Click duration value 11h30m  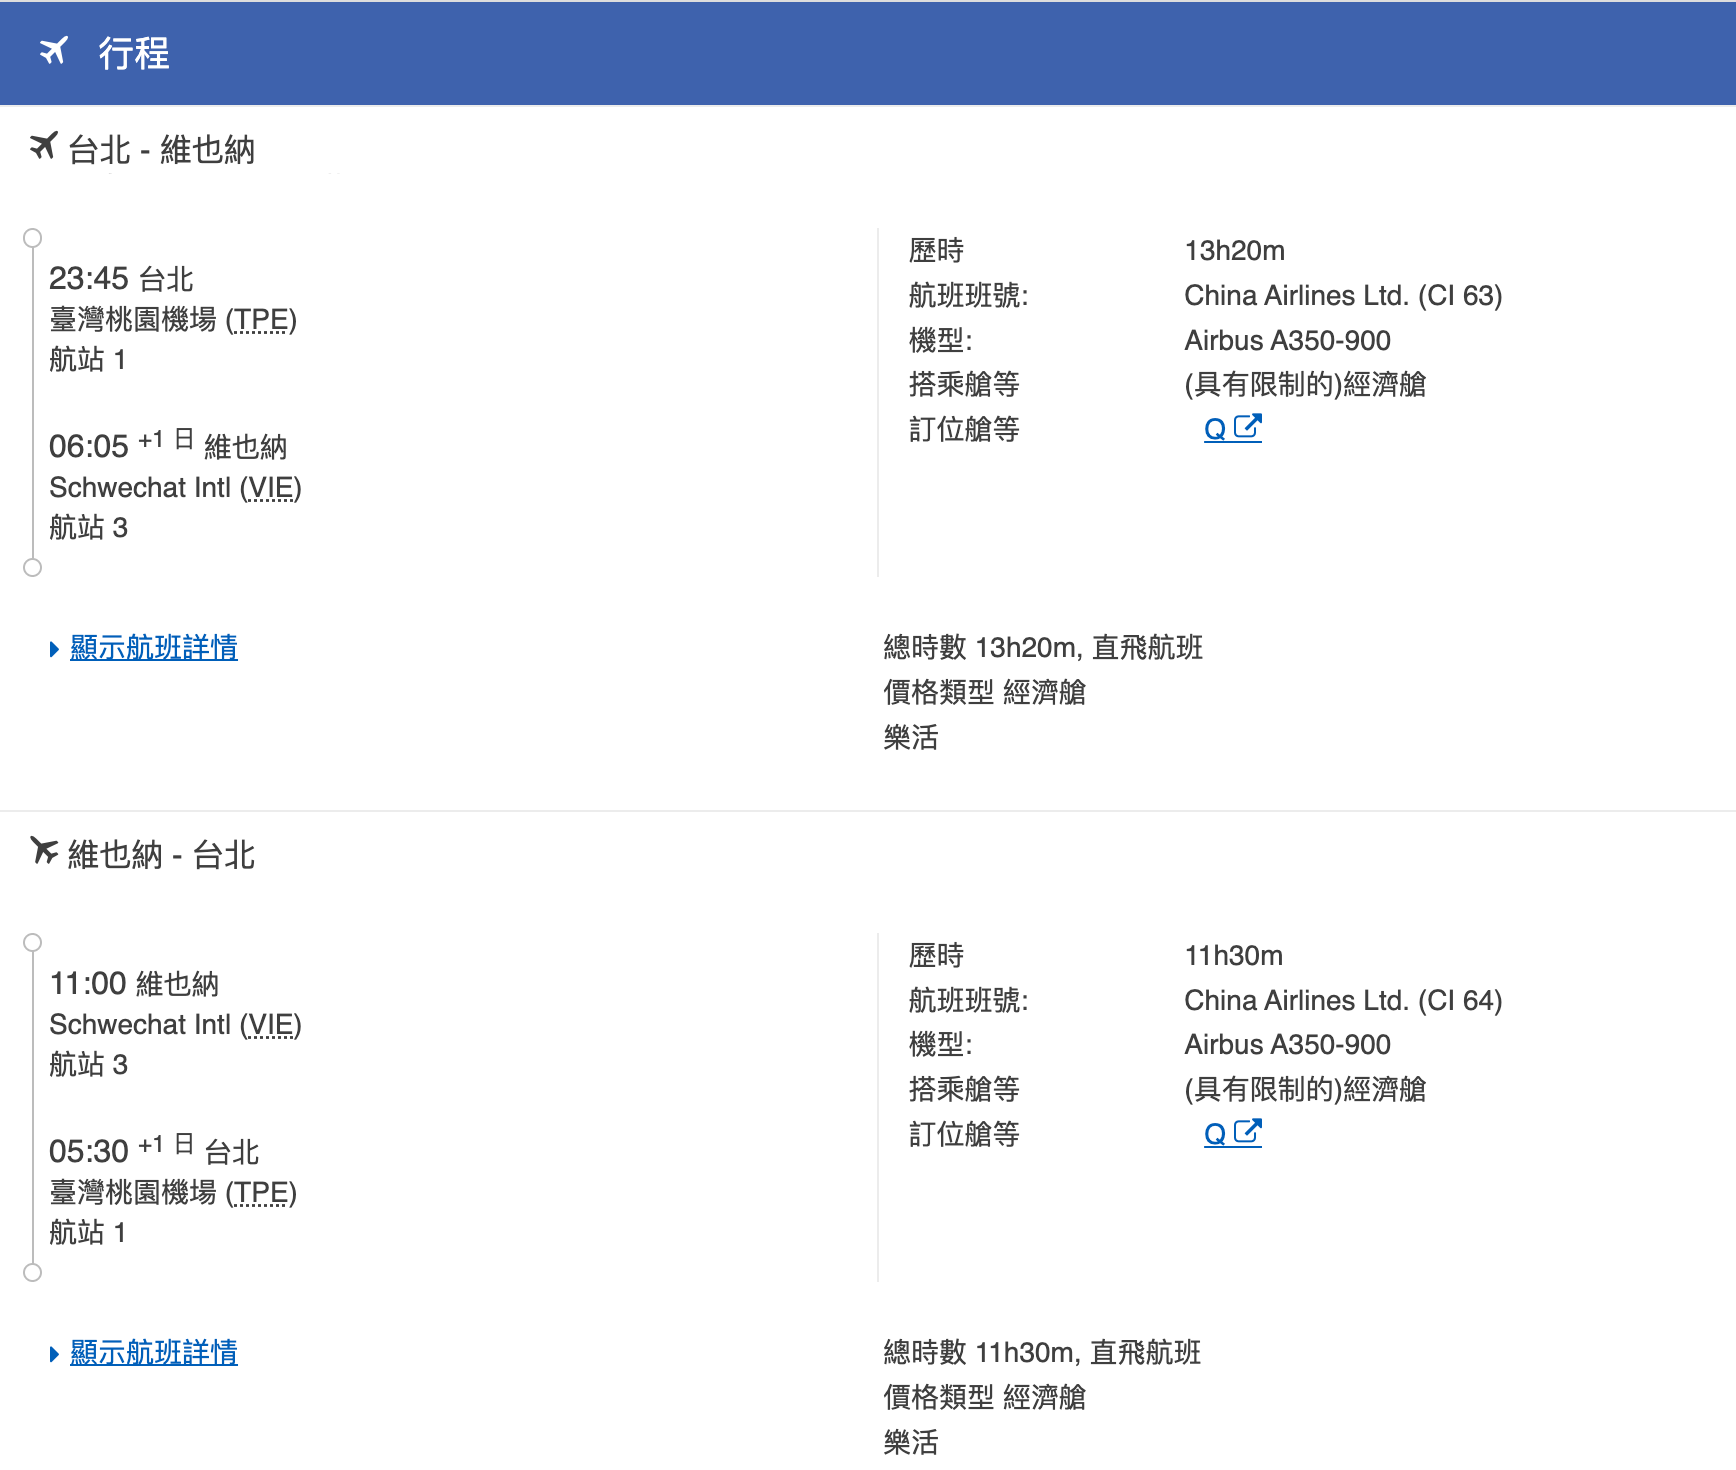click(1234, 956)
